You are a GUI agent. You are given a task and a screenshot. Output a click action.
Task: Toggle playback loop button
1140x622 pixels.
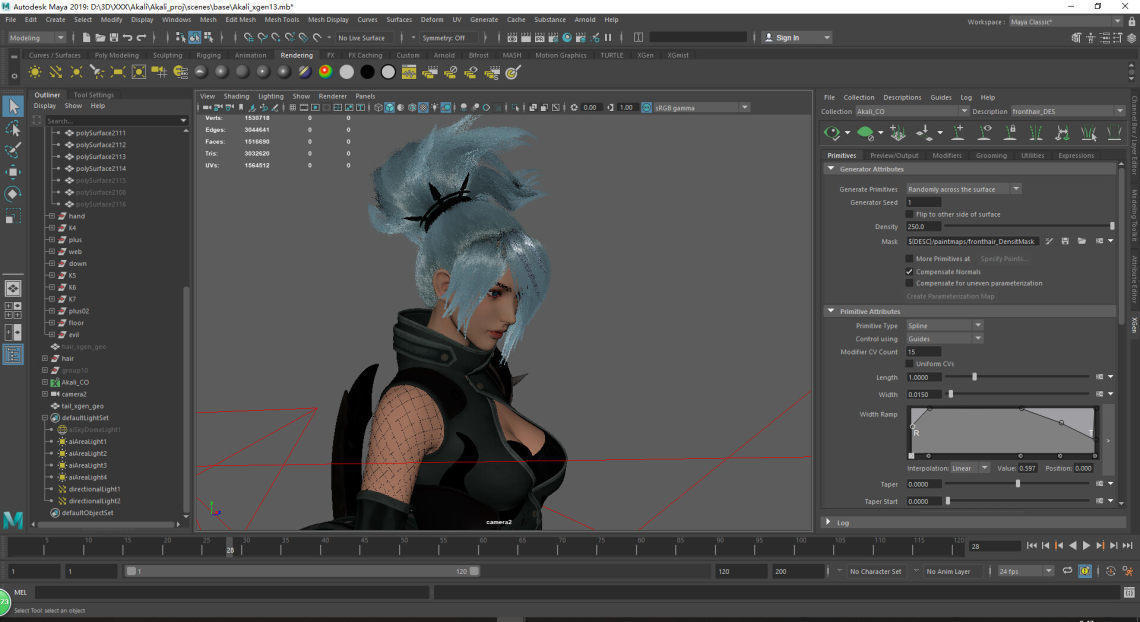pos(1067,571)
